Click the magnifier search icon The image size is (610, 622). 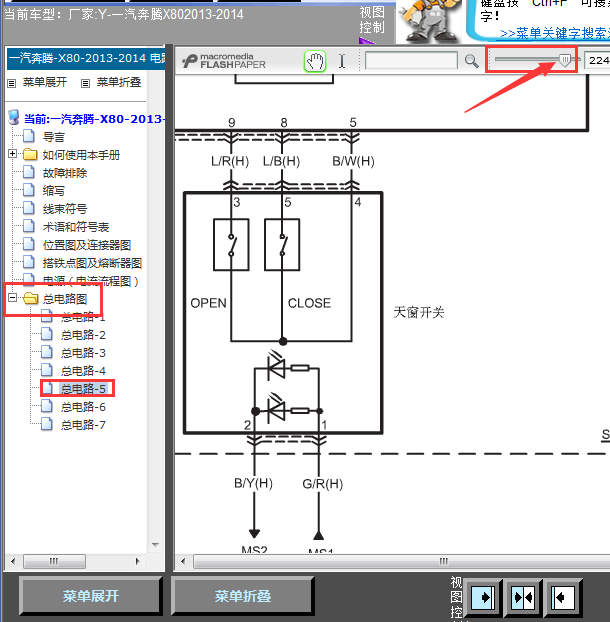coord(471,61)
